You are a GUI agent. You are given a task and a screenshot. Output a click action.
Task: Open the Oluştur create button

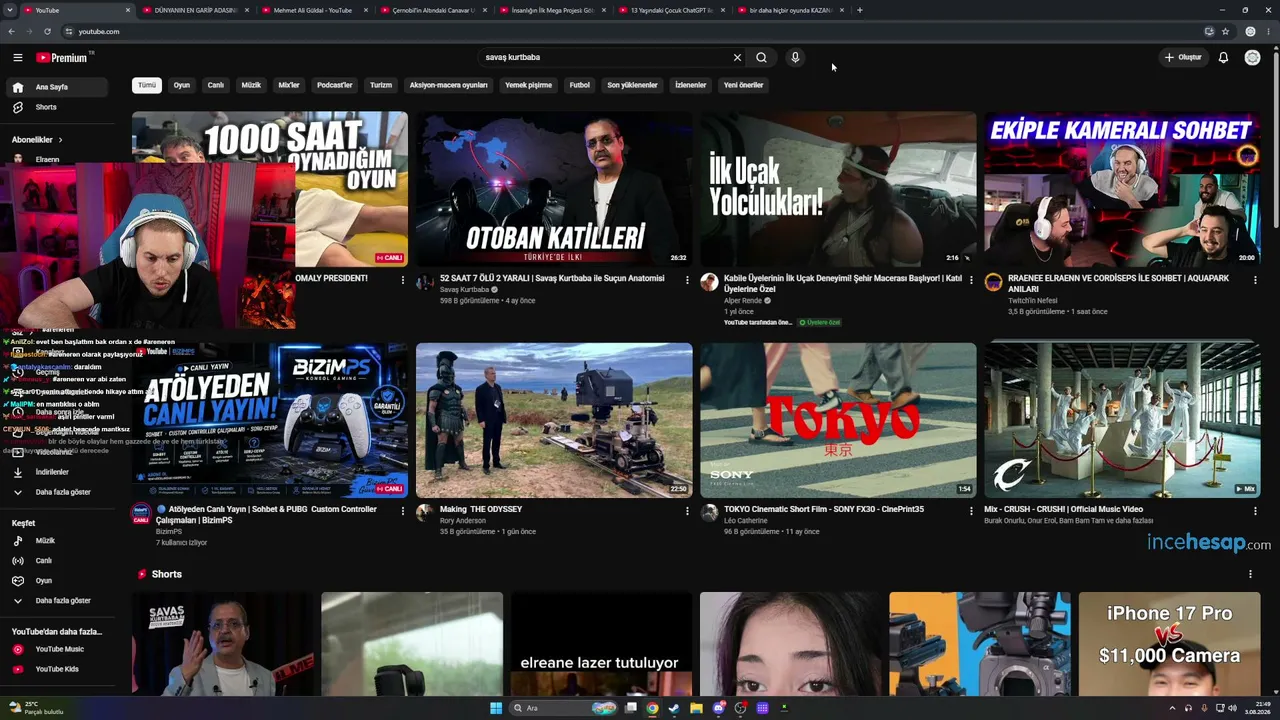pyautogui.click(x=1183, y=58)
